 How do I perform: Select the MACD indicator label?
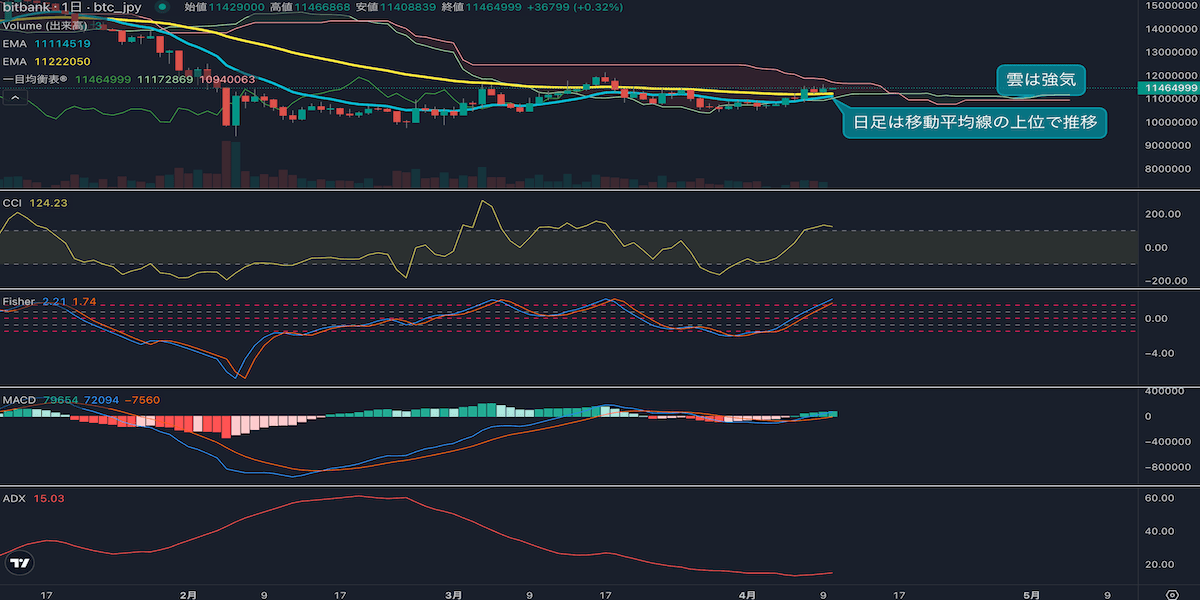tap(18, 400)
